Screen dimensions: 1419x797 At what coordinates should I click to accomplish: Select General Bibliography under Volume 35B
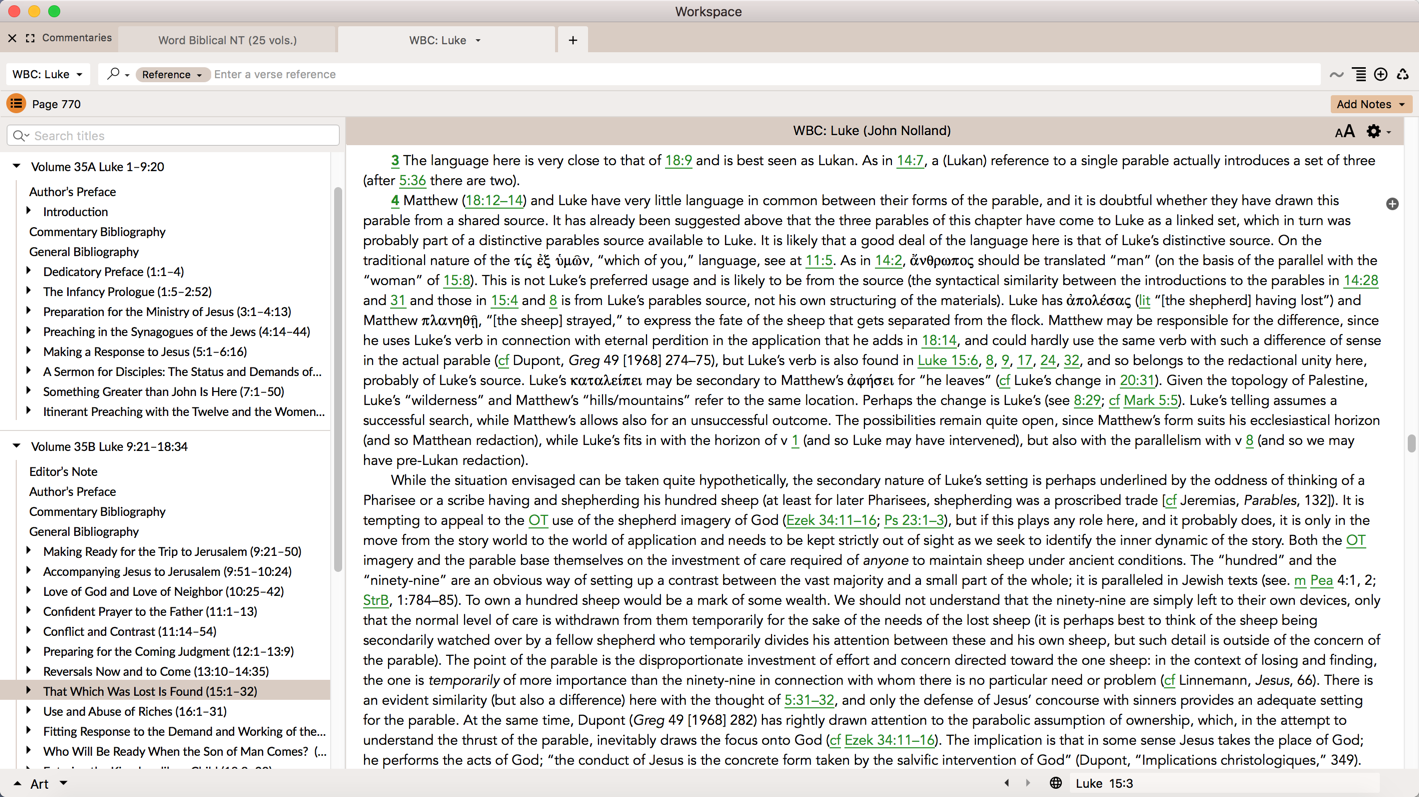tap(84, 532)
